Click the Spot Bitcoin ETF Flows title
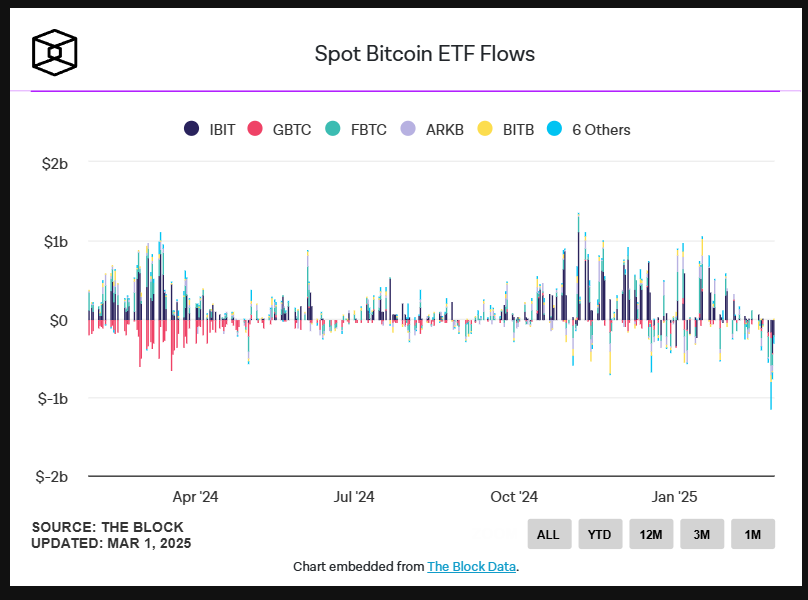 coord(425,53)
